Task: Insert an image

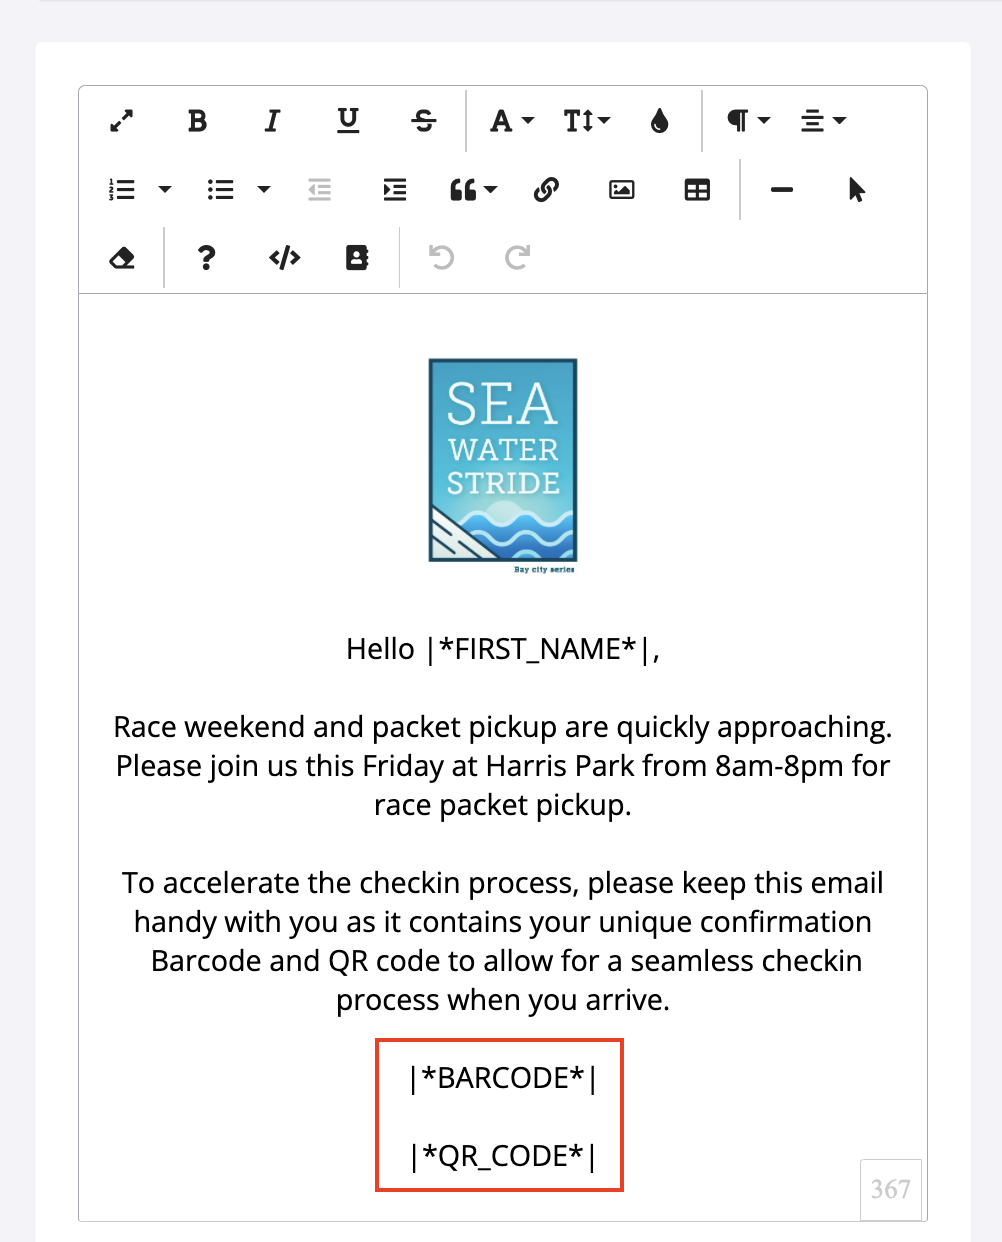Action: 622,189
